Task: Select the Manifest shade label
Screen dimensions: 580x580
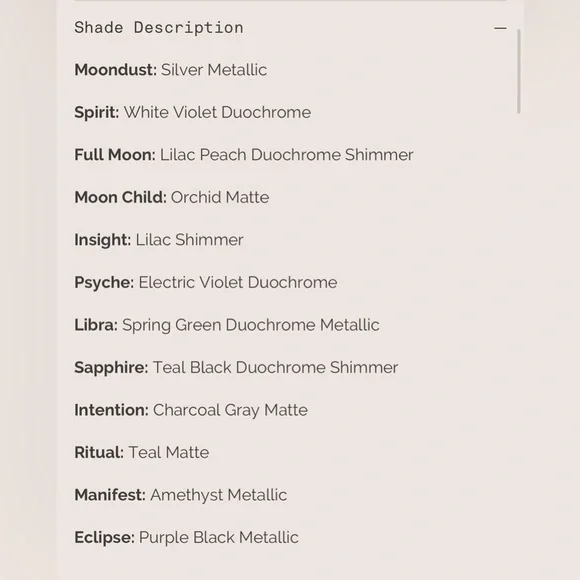Action: [x=110, y=495]
